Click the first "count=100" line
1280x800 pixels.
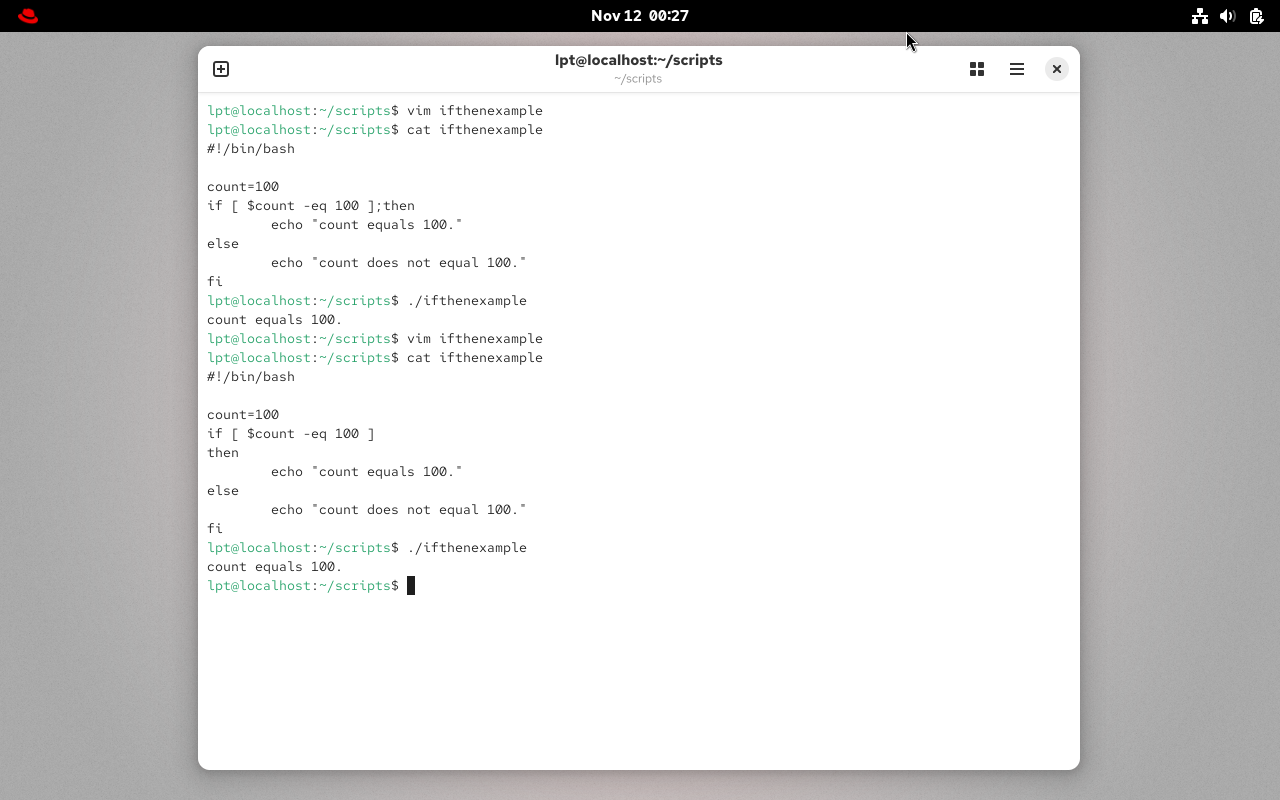(243, 187)
